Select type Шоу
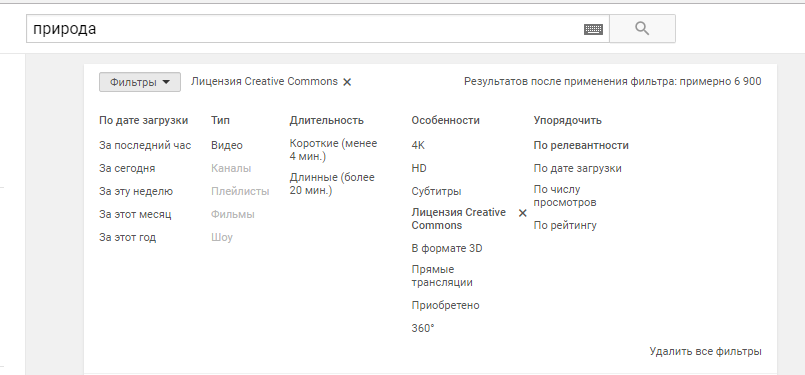 [222, 238]
